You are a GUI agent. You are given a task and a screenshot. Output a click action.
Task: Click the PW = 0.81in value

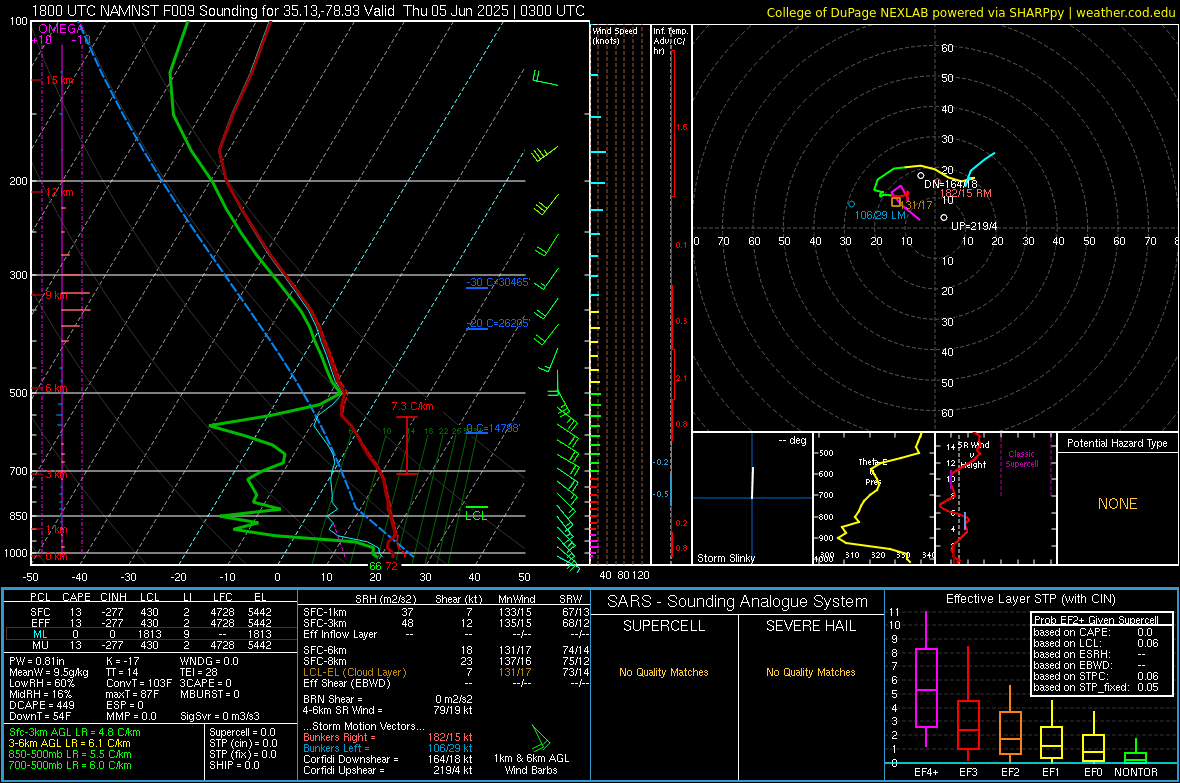[37, 661]
